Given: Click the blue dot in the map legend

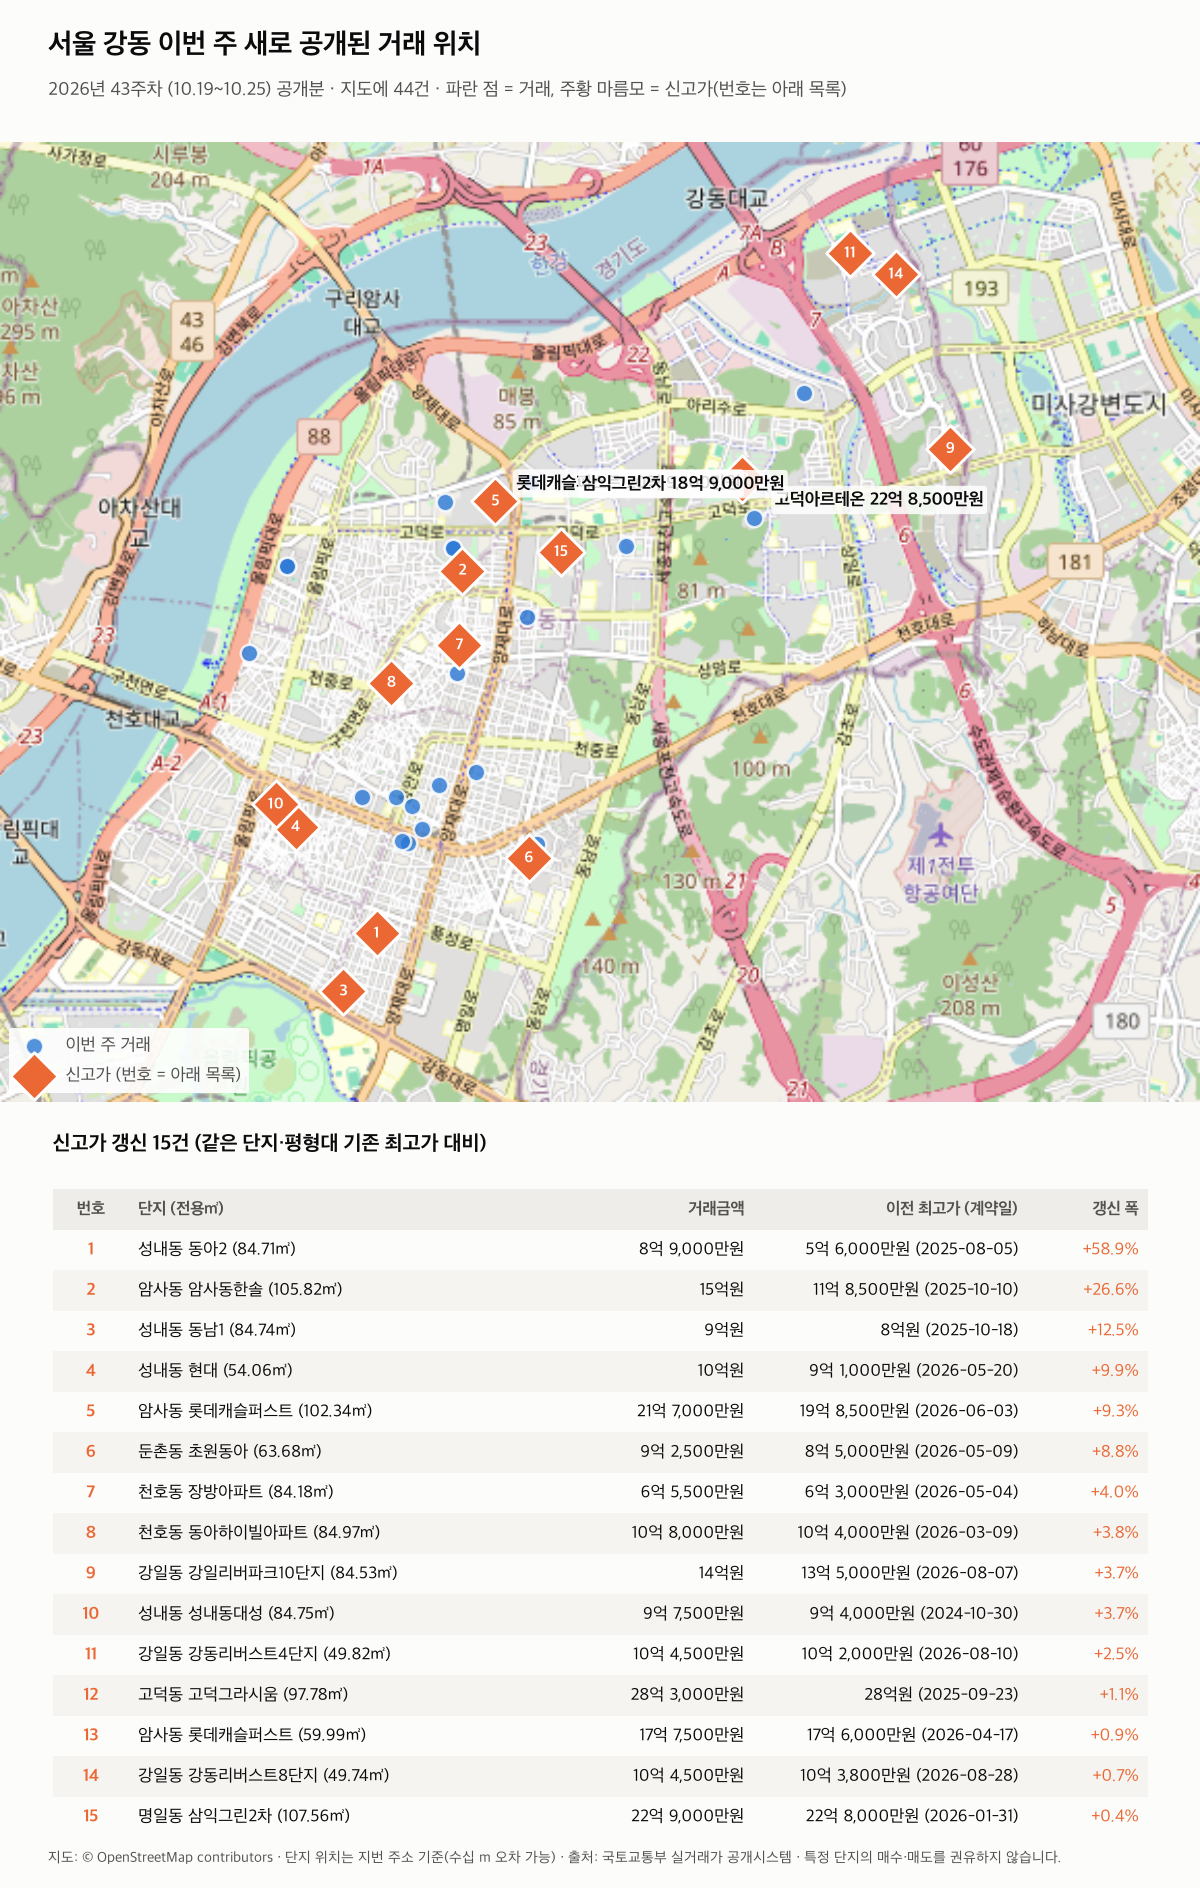Looking at the screenshot, I should pyautogui.click(x=35, y=1045).
